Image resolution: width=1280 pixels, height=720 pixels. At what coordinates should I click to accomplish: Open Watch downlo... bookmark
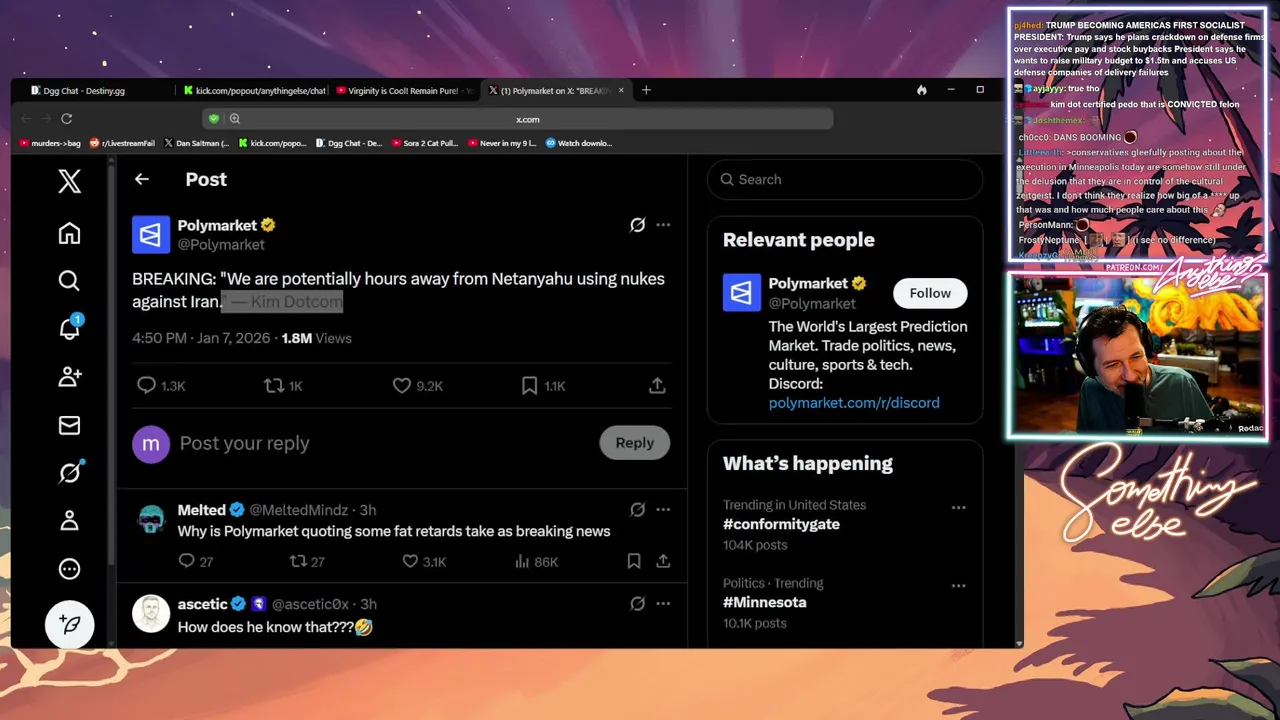coord(579,143)
